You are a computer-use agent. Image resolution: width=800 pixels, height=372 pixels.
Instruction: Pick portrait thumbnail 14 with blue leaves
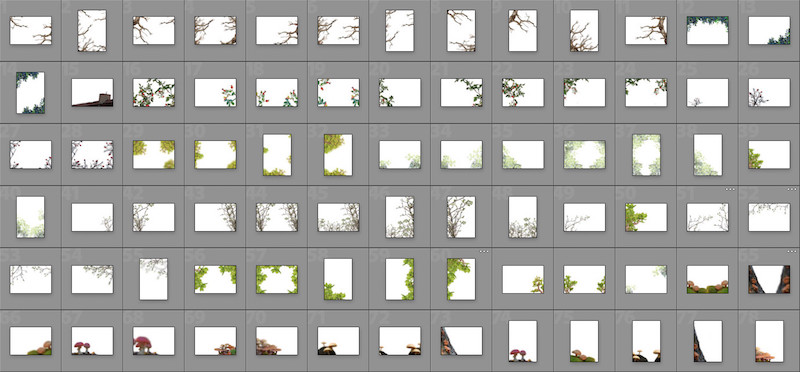[x=31, y=92]
